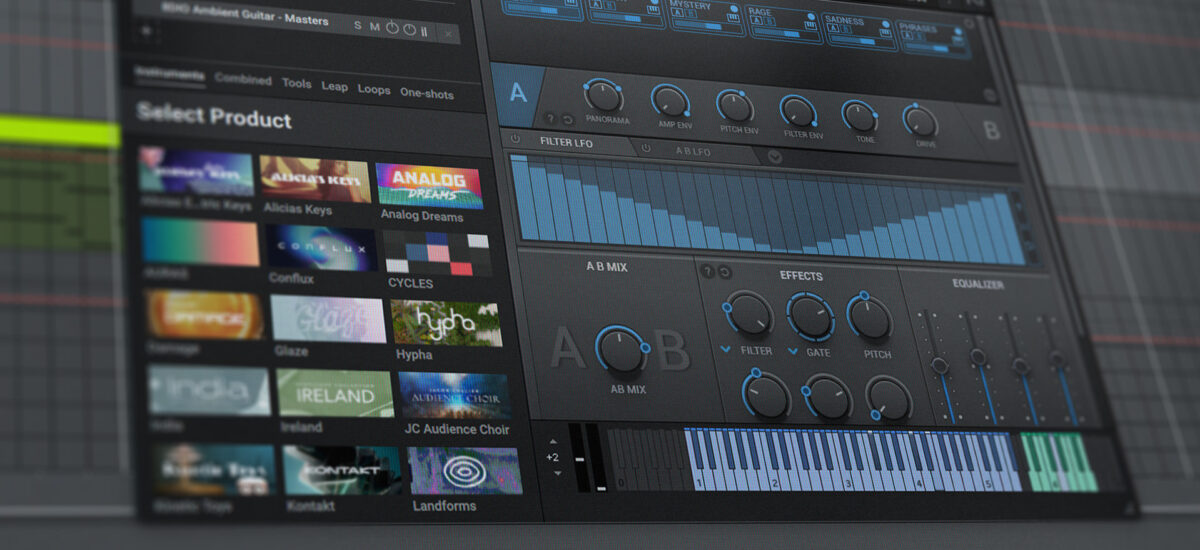Select the One-shots tab
Screen dimensions: 1200x550
coord(427,94)
